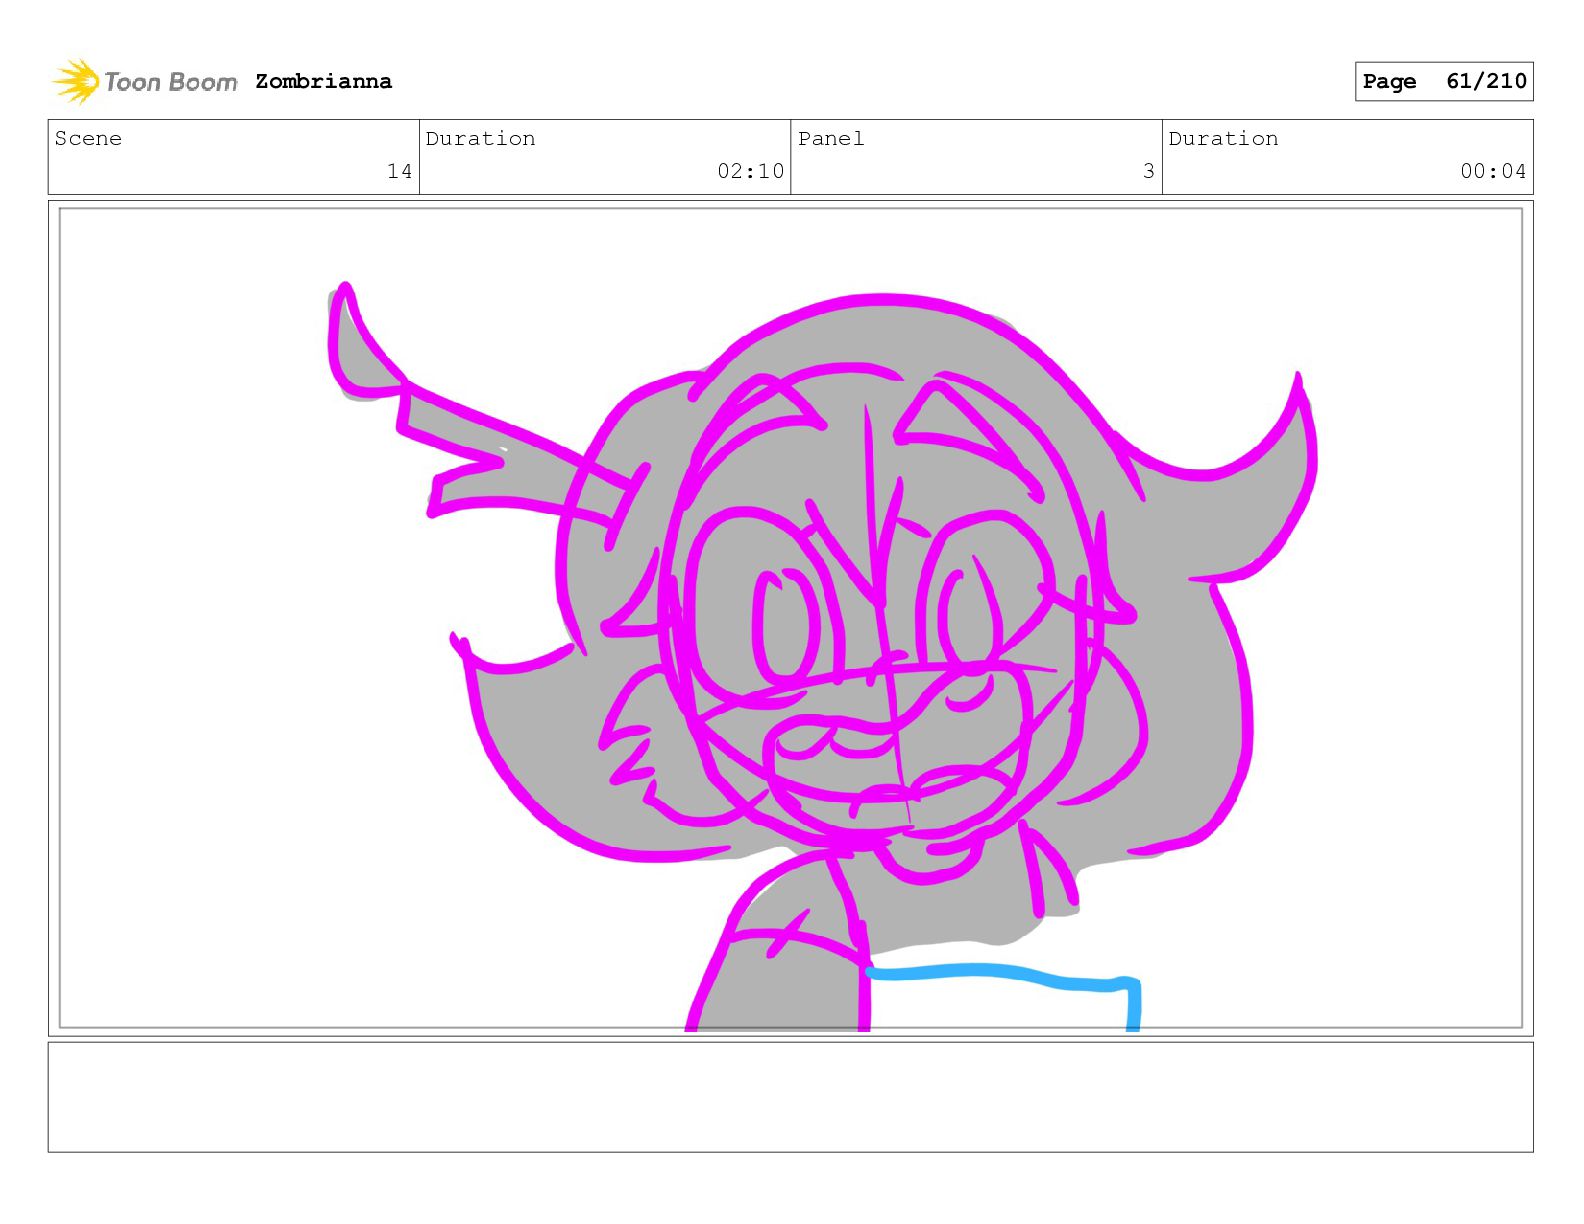Select the Zombrianna project title text
Screen dimensions: 1584x1224
tap(323, 81)
